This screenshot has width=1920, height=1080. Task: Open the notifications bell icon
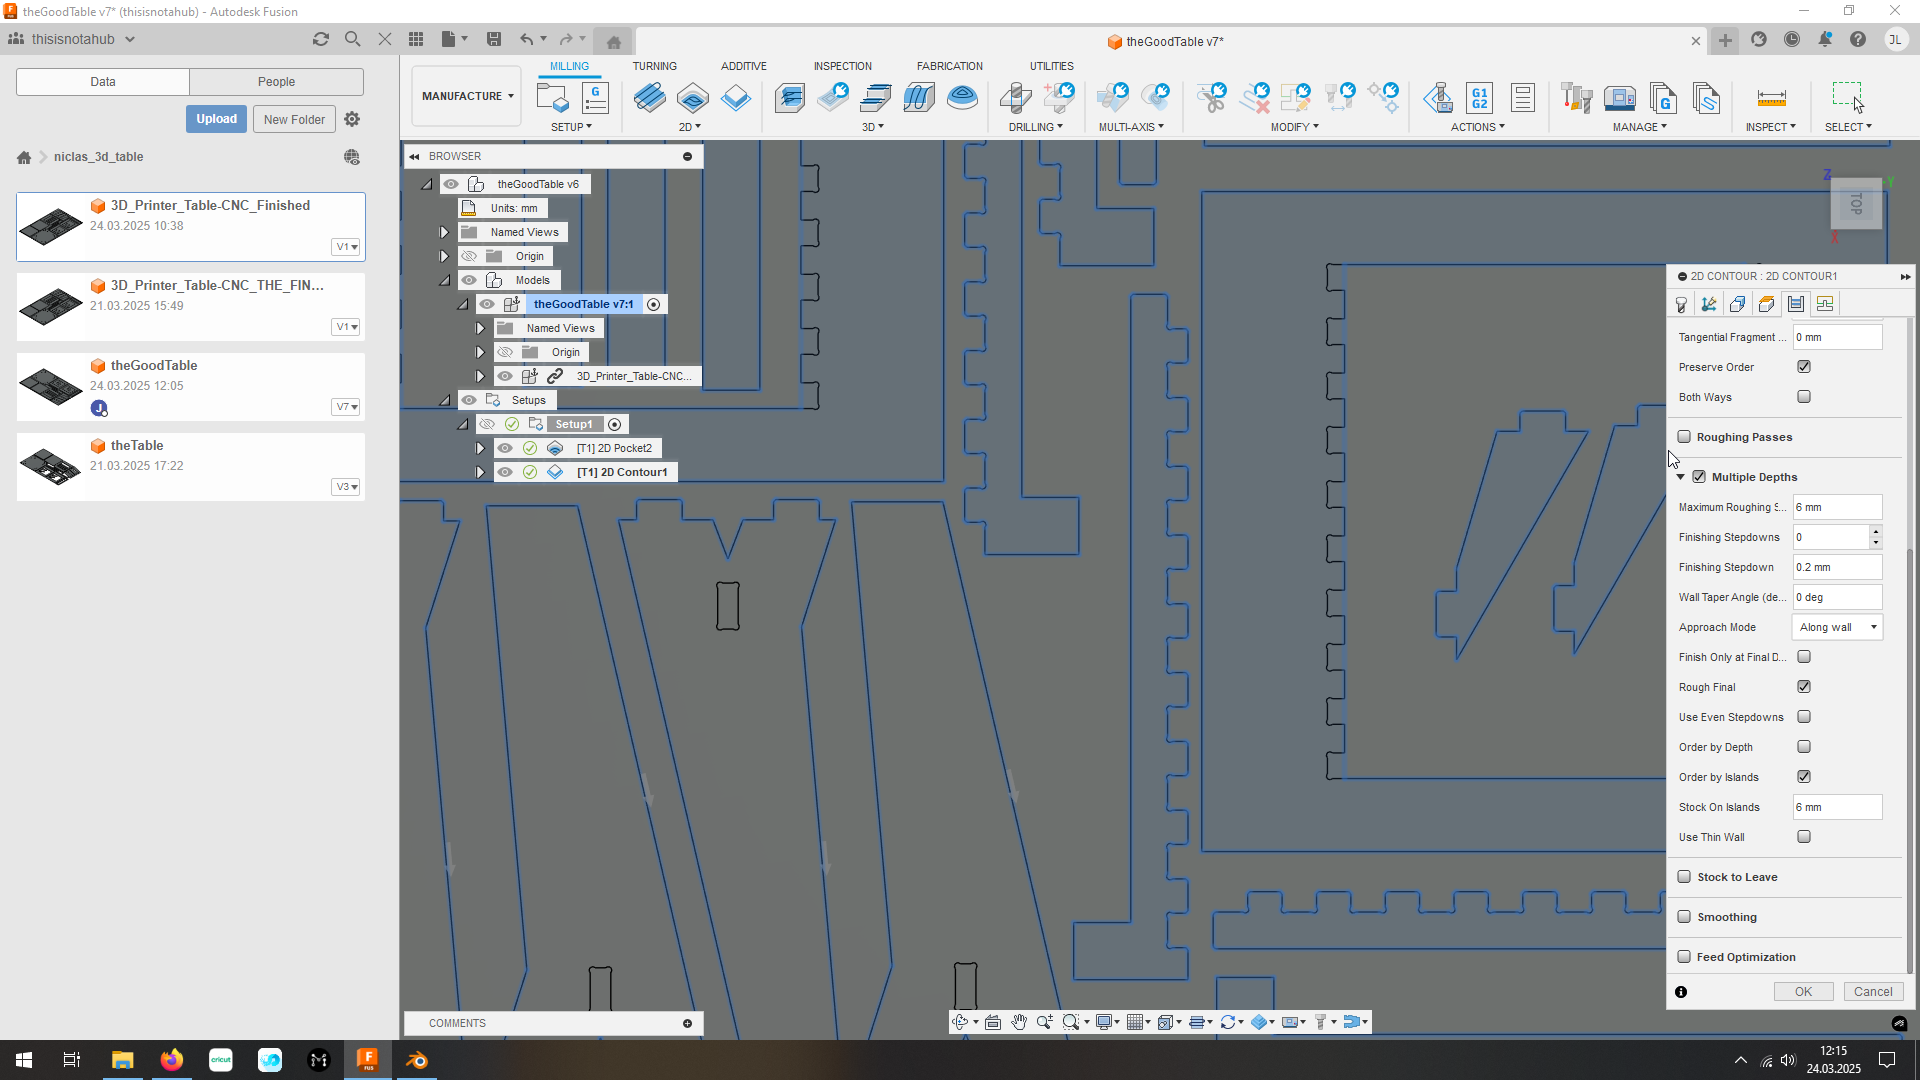[x=1825, y=39]
